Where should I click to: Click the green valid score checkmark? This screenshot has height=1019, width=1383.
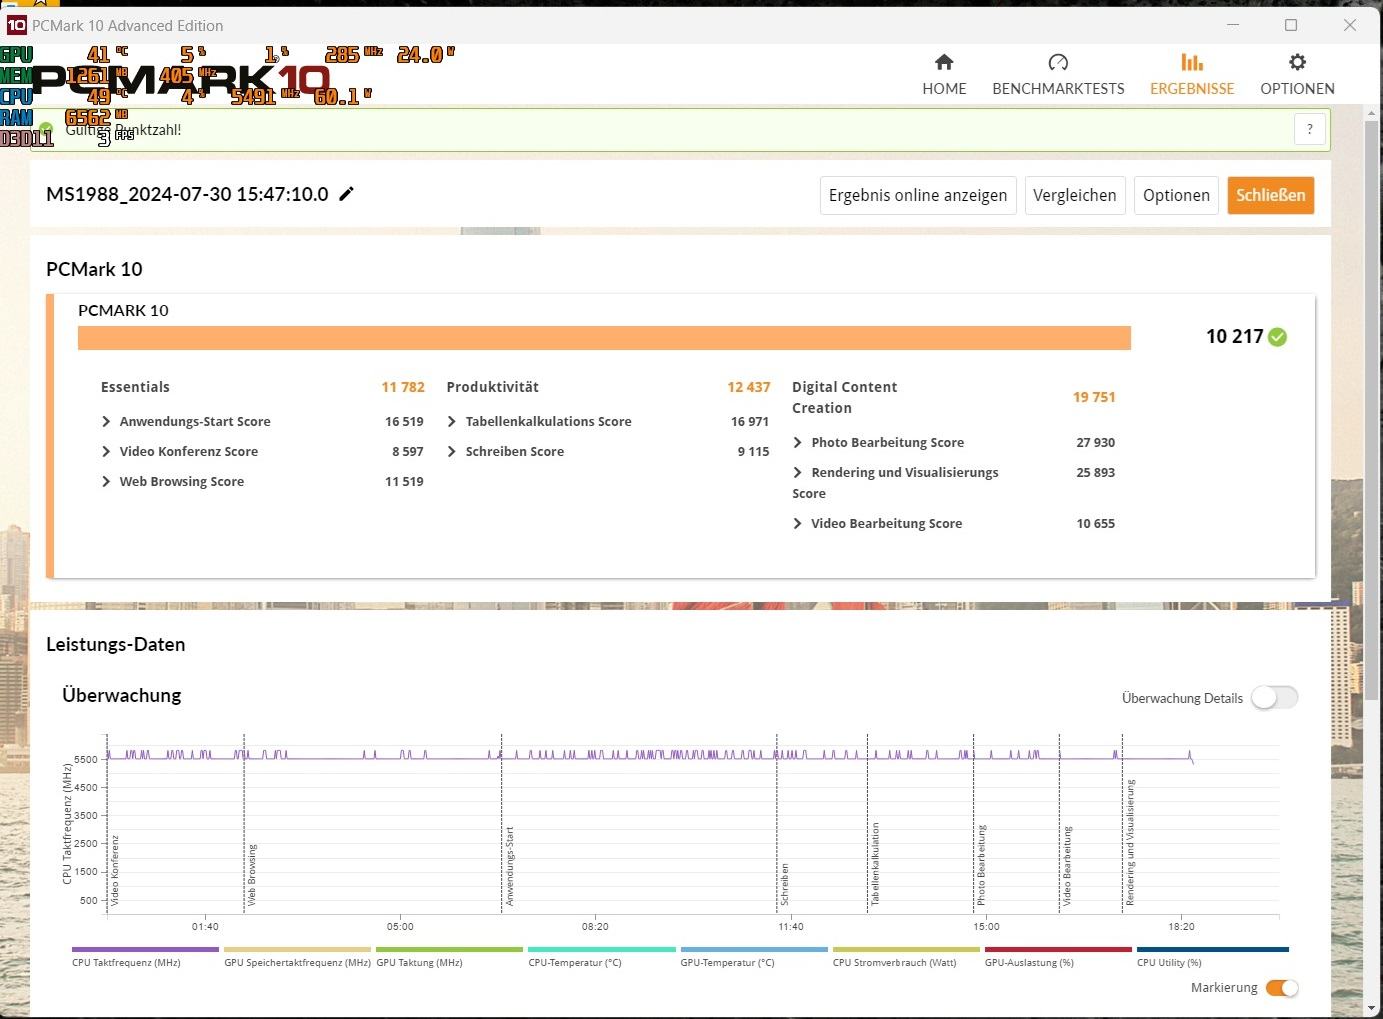click(x=1277, y=337)
